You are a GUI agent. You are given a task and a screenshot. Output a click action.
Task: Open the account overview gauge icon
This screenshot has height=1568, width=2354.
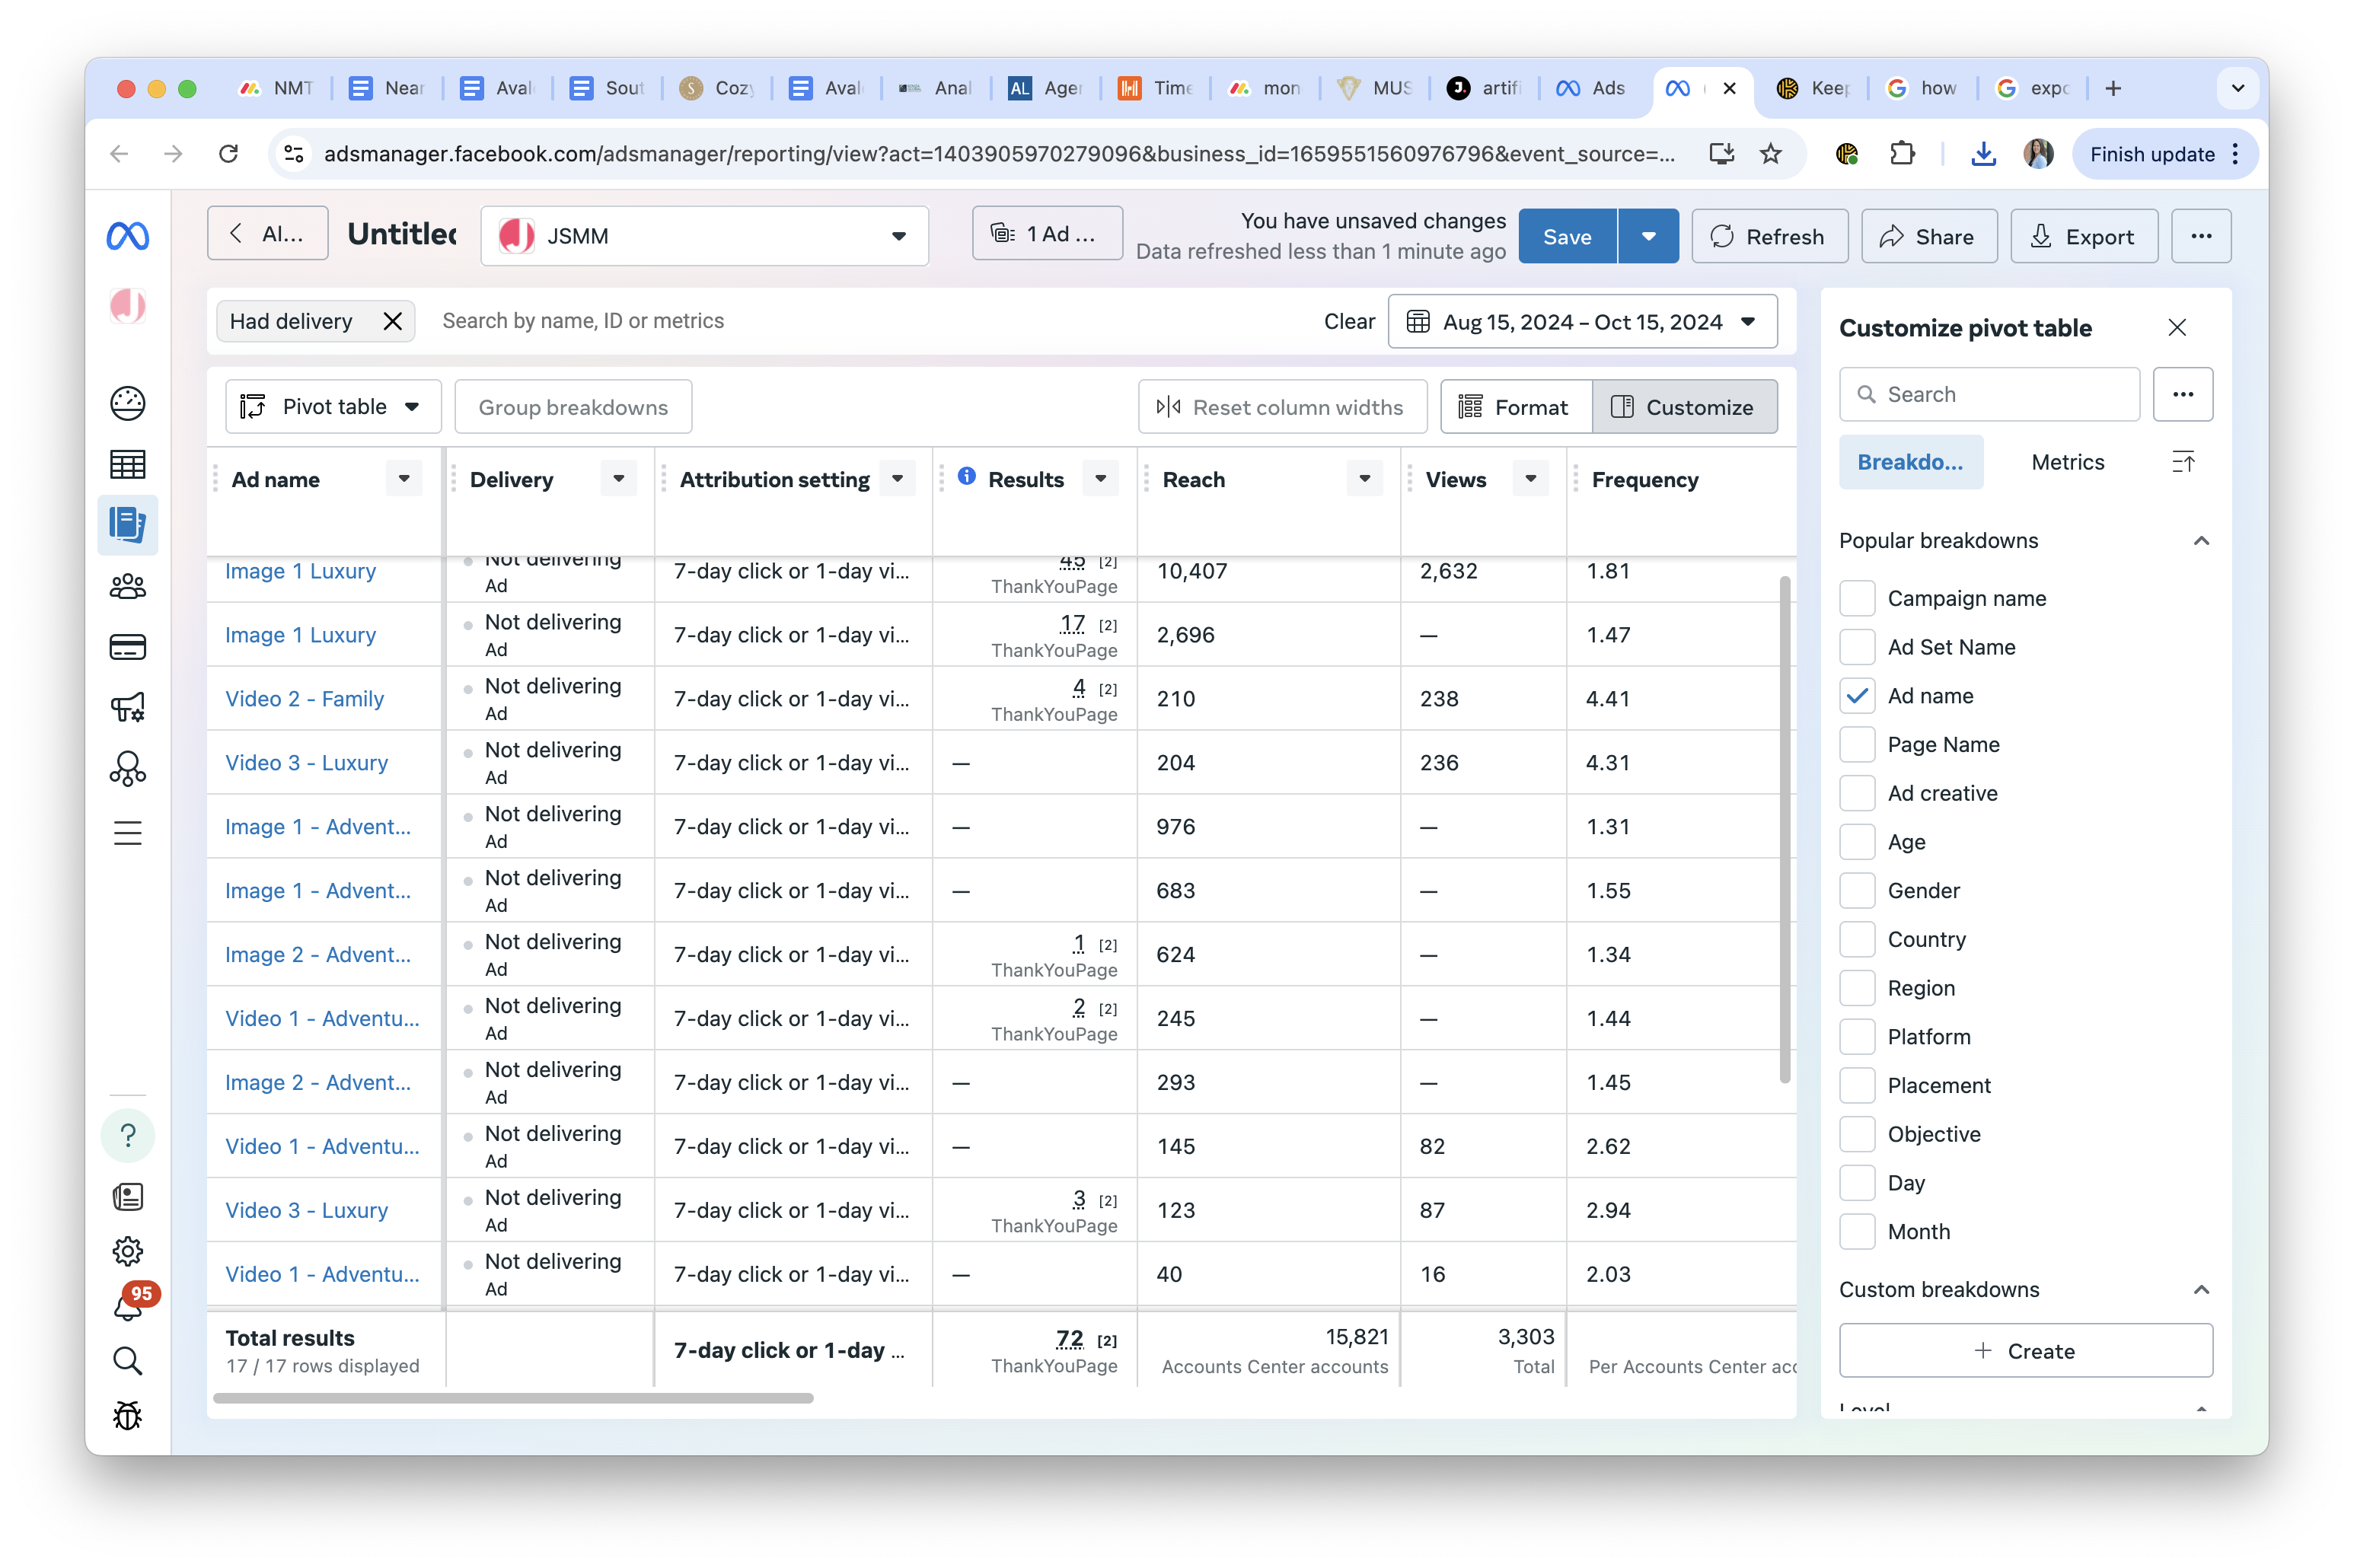(128, 403)
